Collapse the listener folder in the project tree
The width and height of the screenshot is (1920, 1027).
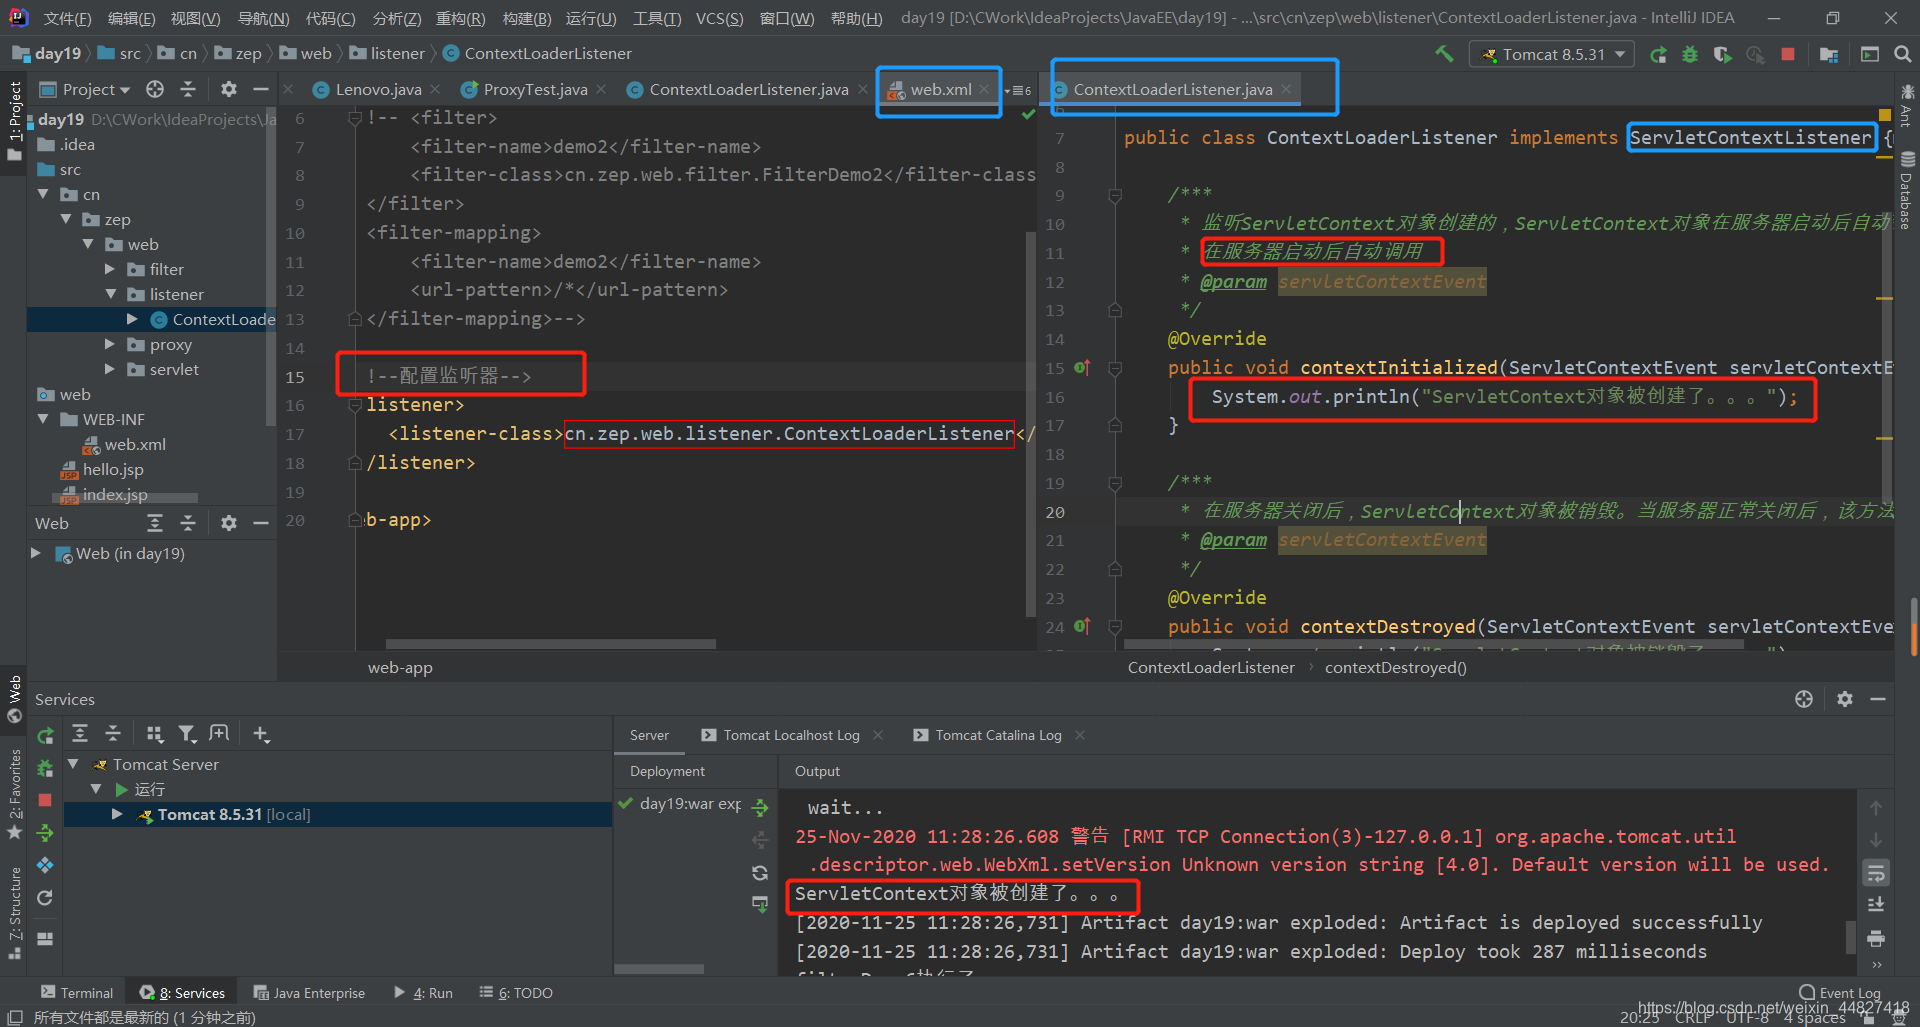pyautogui.click(x=110, y=294)
